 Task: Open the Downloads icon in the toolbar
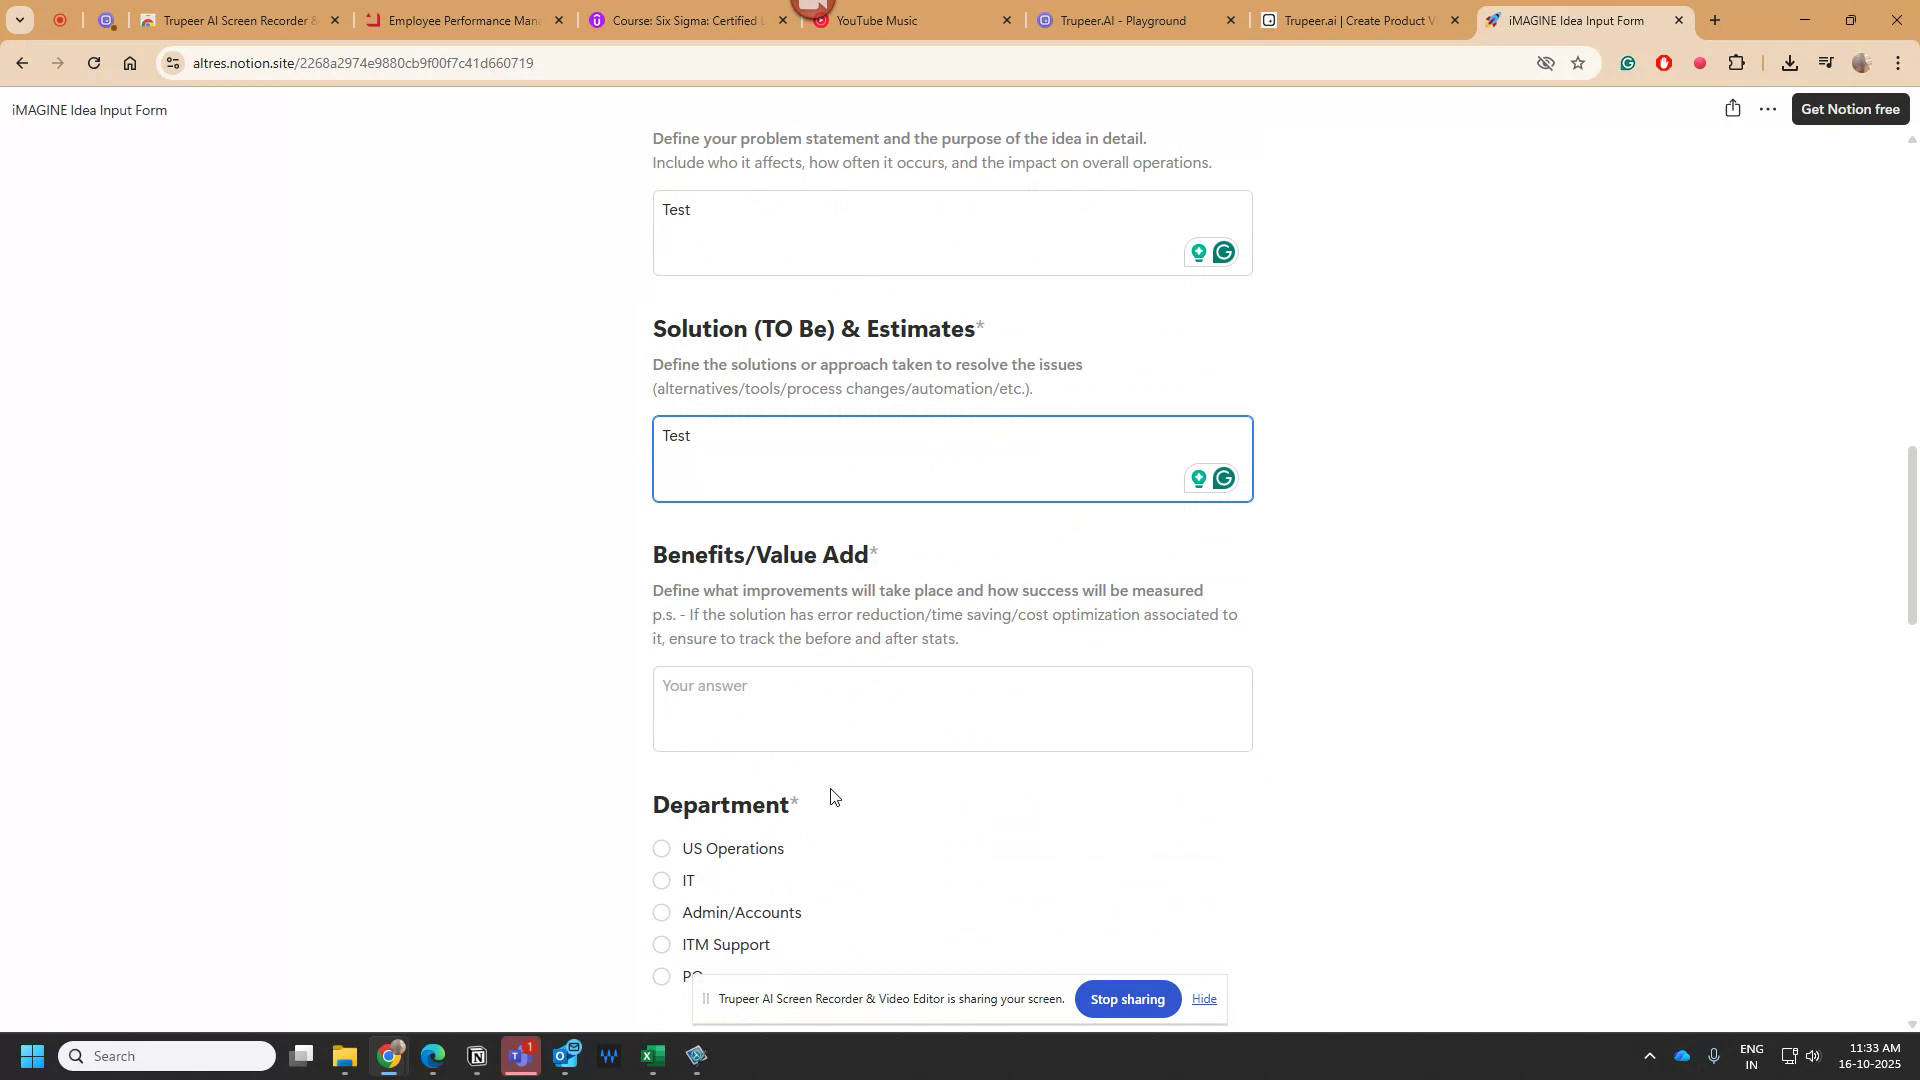1789,63
